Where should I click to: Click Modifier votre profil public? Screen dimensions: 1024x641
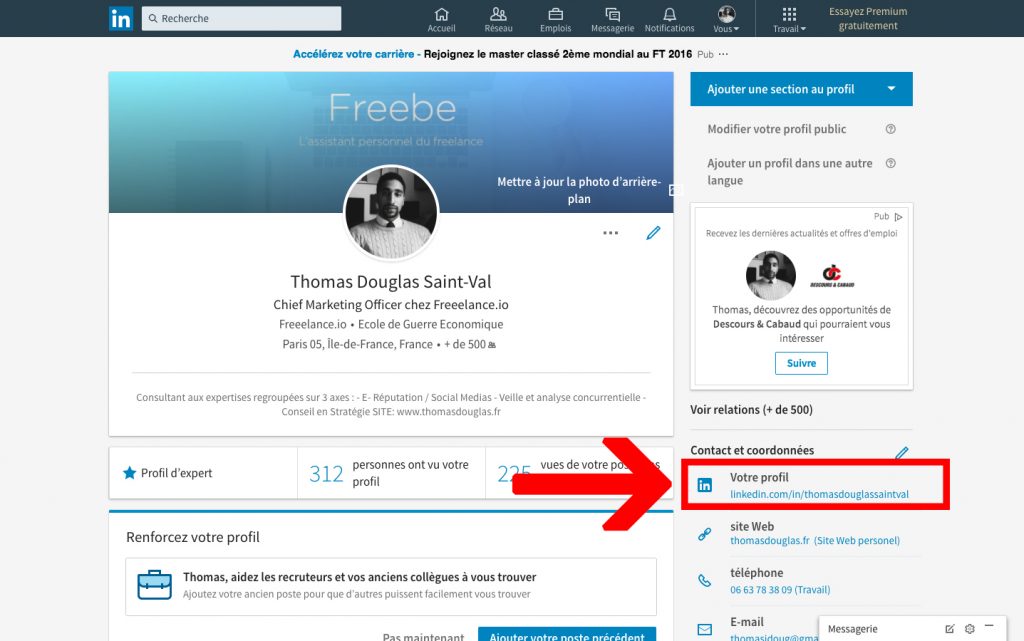[x=776, y=129]
